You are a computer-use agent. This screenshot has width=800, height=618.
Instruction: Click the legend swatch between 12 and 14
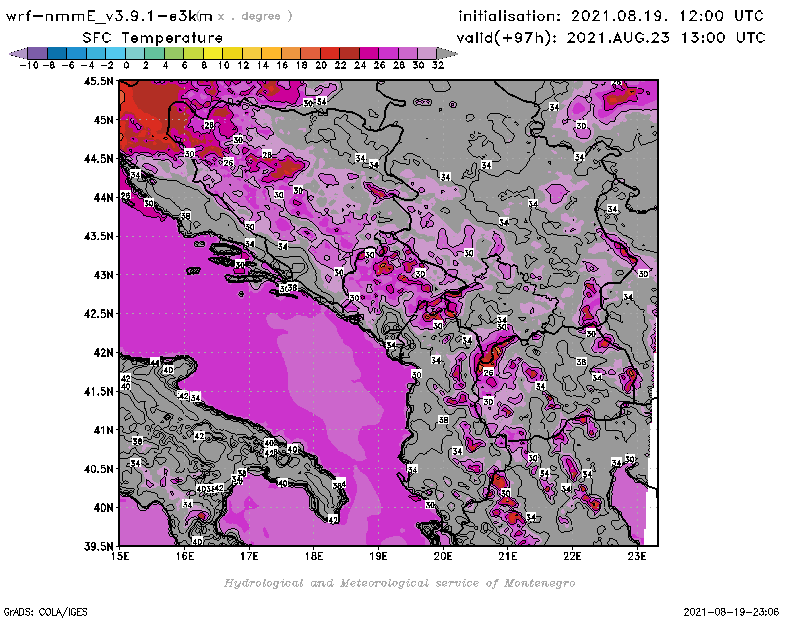pyautogui.click(x=252, y=53)
